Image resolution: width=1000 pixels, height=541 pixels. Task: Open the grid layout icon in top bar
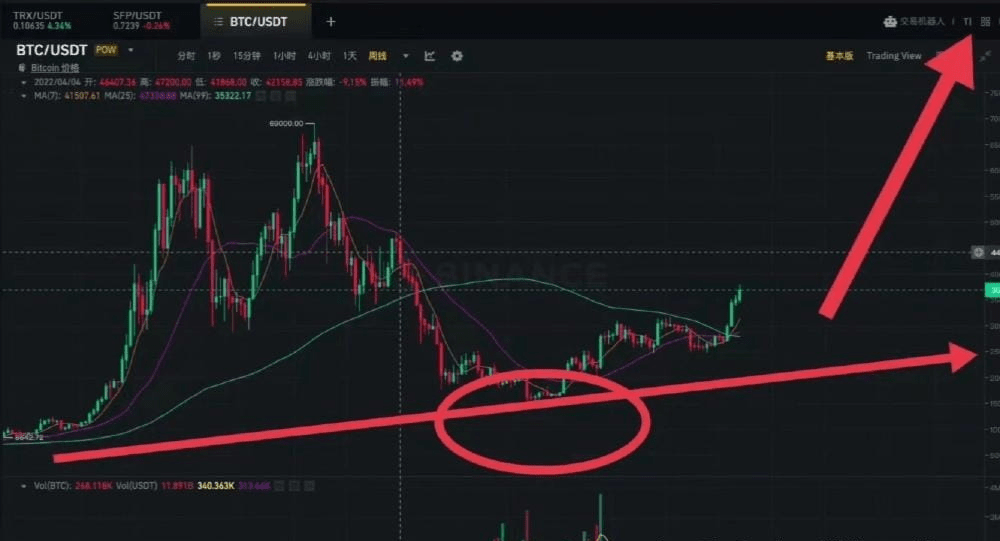tap(985, 22)
